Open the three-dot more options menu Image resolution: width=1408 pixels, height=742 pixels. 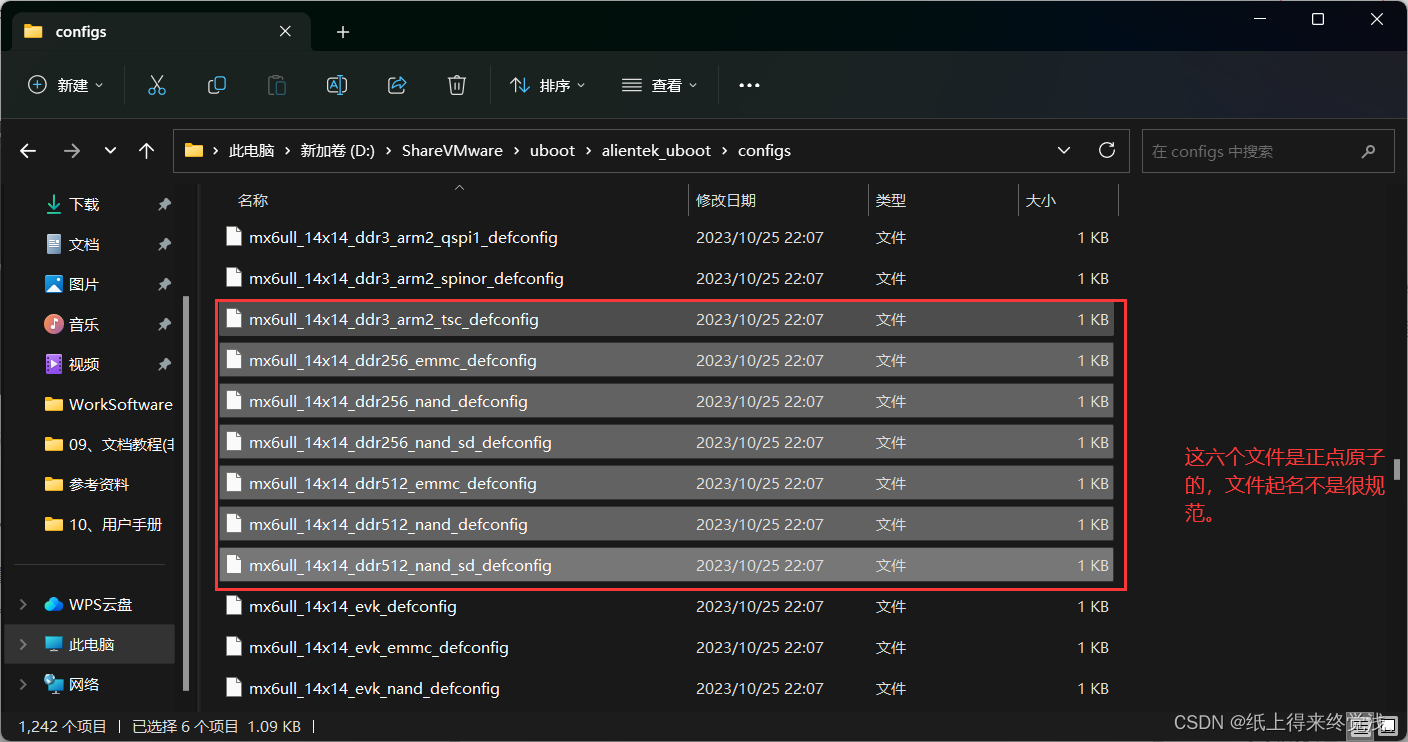tap(749, 86)
